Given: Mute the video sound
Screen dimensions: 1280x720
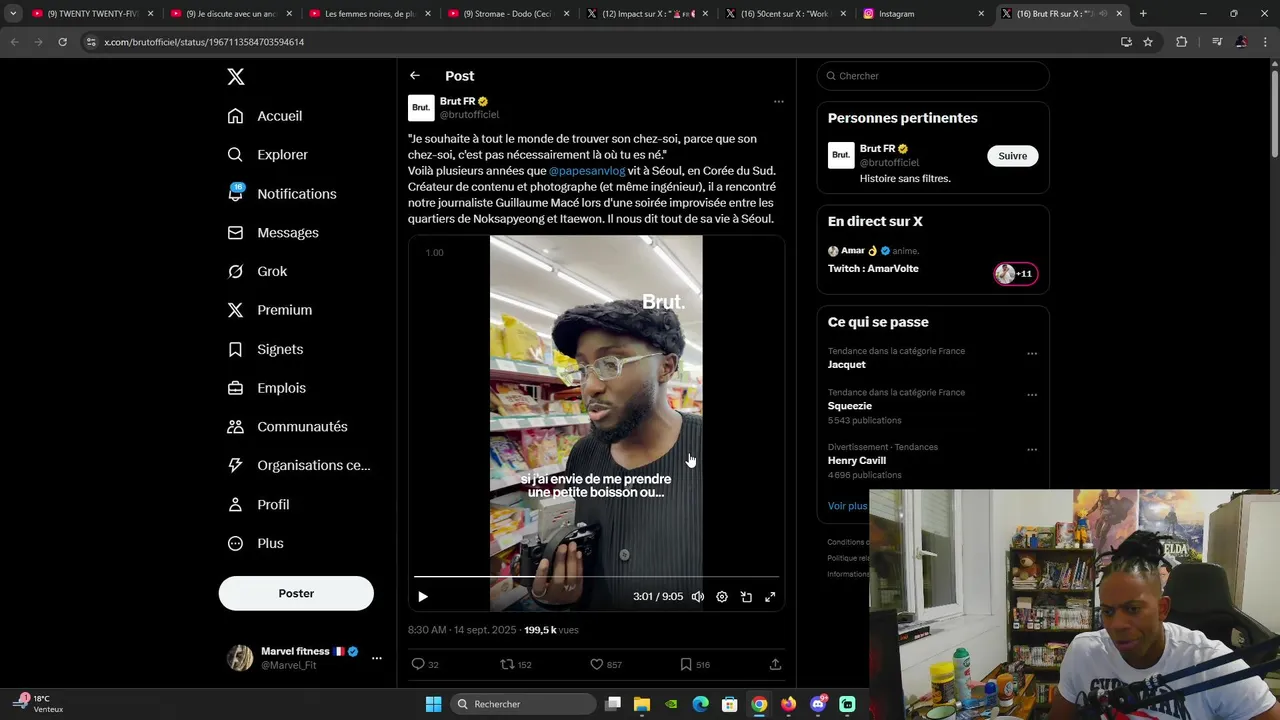Looking at the screenshot, I should (x=698, y=597).
